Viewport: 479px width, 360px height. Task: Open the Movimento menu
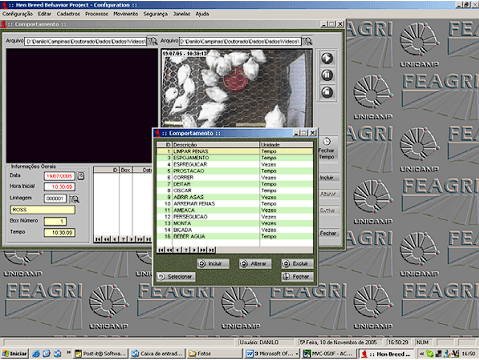point(126,14)
